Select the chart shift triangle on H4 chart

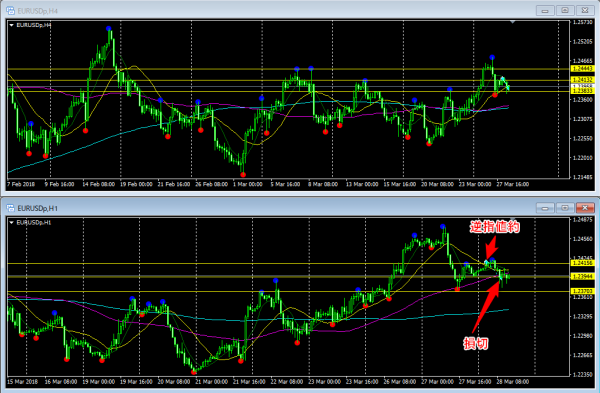[x=512, y=22]
